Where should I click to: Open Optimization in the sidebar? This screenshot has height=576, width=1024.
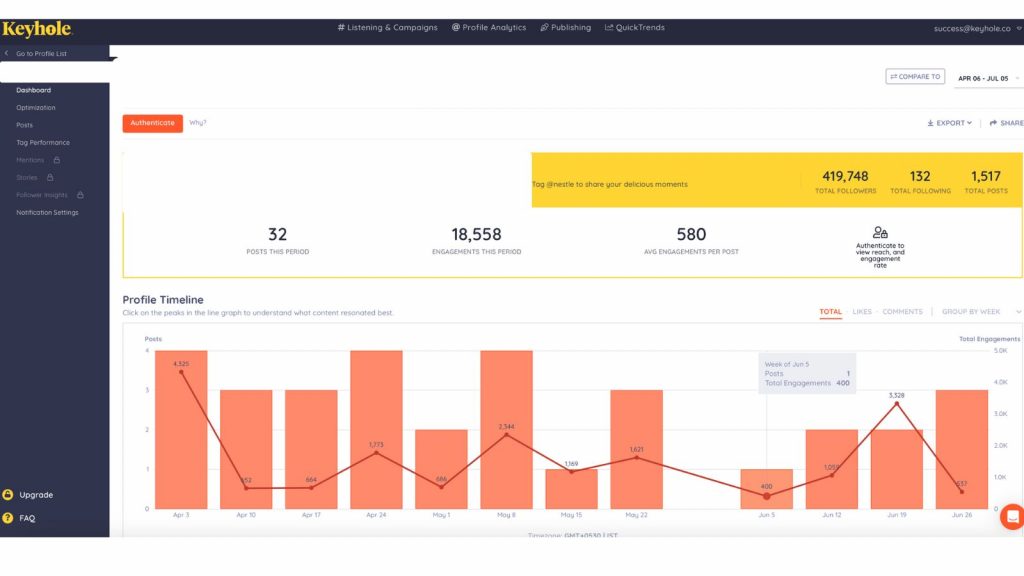pos(36,108)
